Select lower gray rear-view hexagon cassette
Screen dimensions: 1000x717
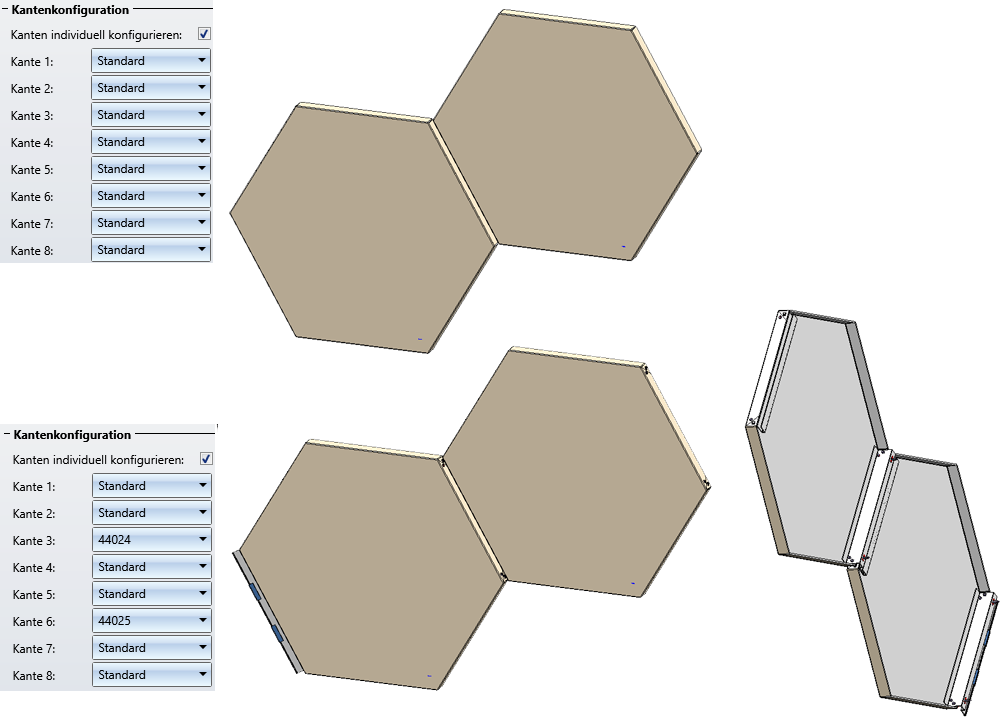[923, 579]
